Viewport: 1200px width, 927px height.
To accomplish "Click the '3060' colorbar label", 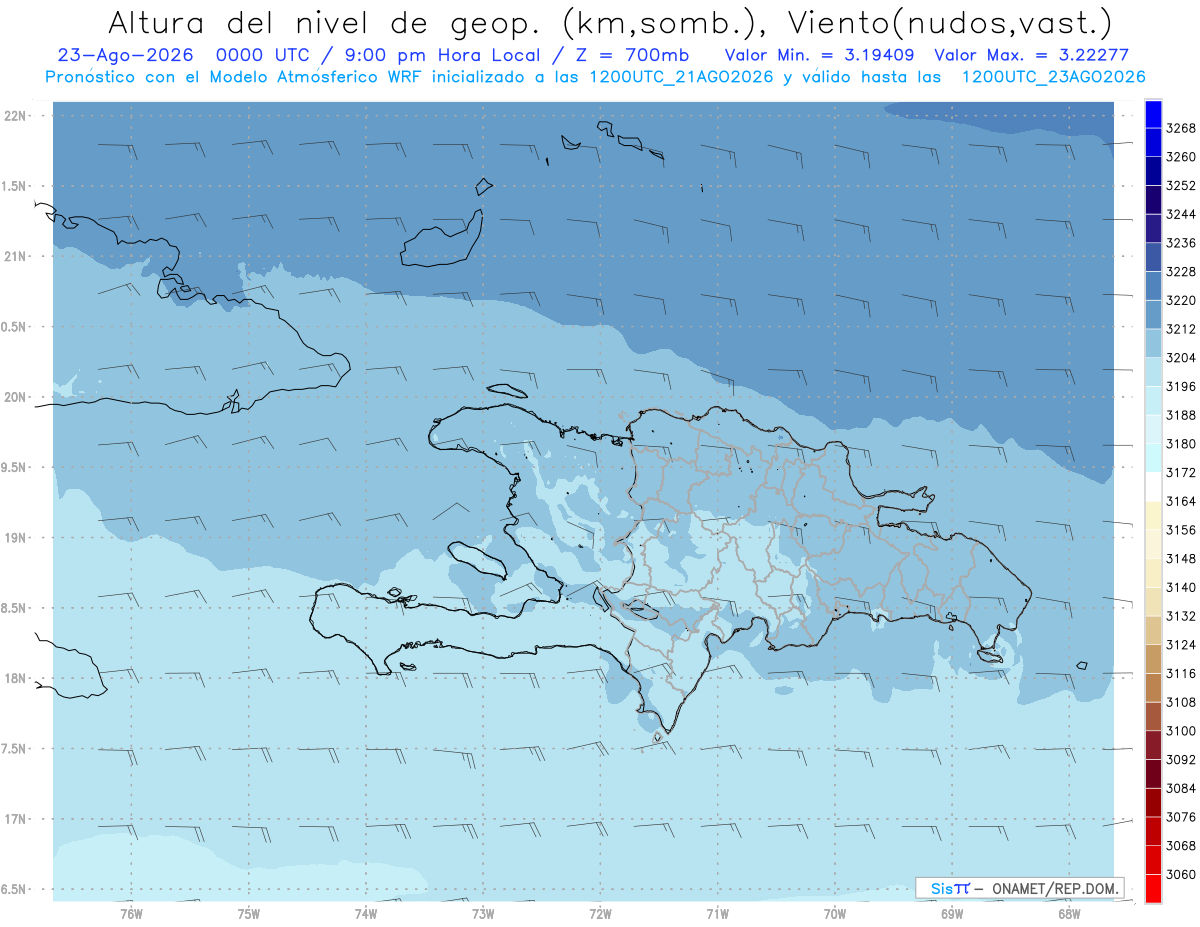I will click(1181, 874).
